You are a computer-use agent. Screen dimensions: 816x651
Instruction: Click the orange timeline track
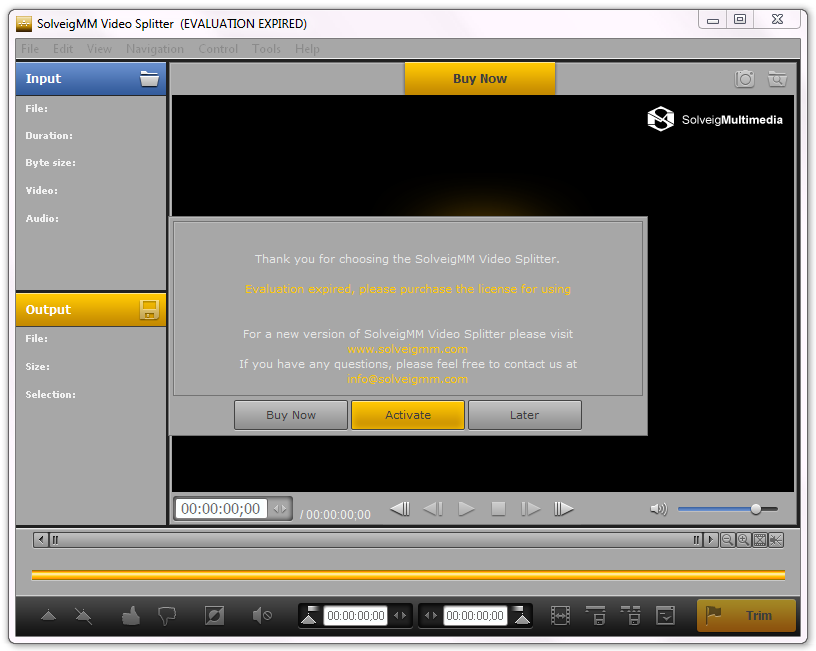point(408,575)
